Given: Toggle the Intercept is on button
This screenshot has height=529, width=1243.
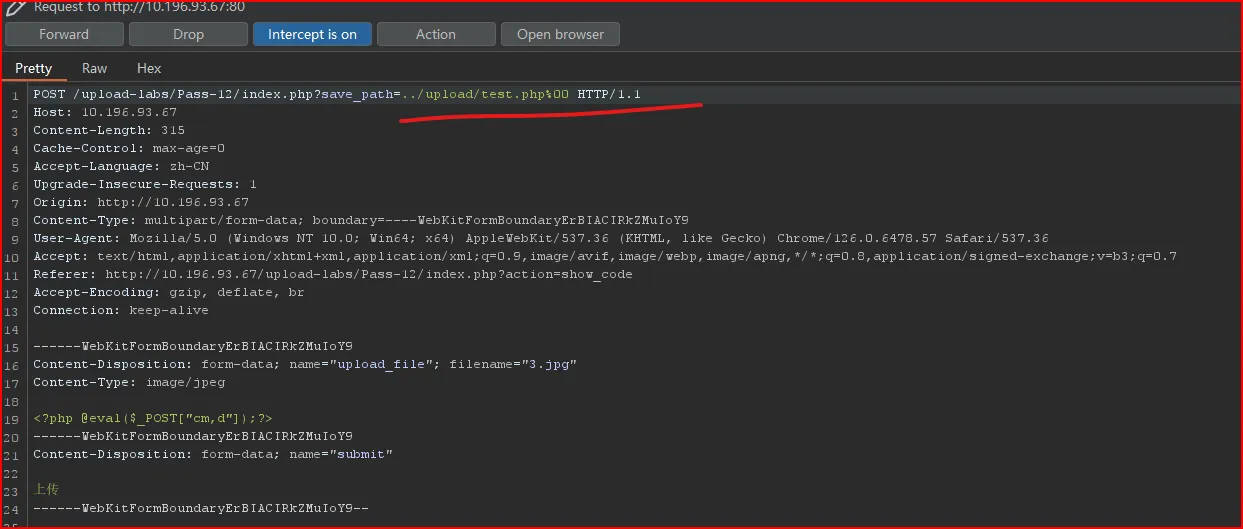Looking at the screenshot, I should [x=312, y=34].
